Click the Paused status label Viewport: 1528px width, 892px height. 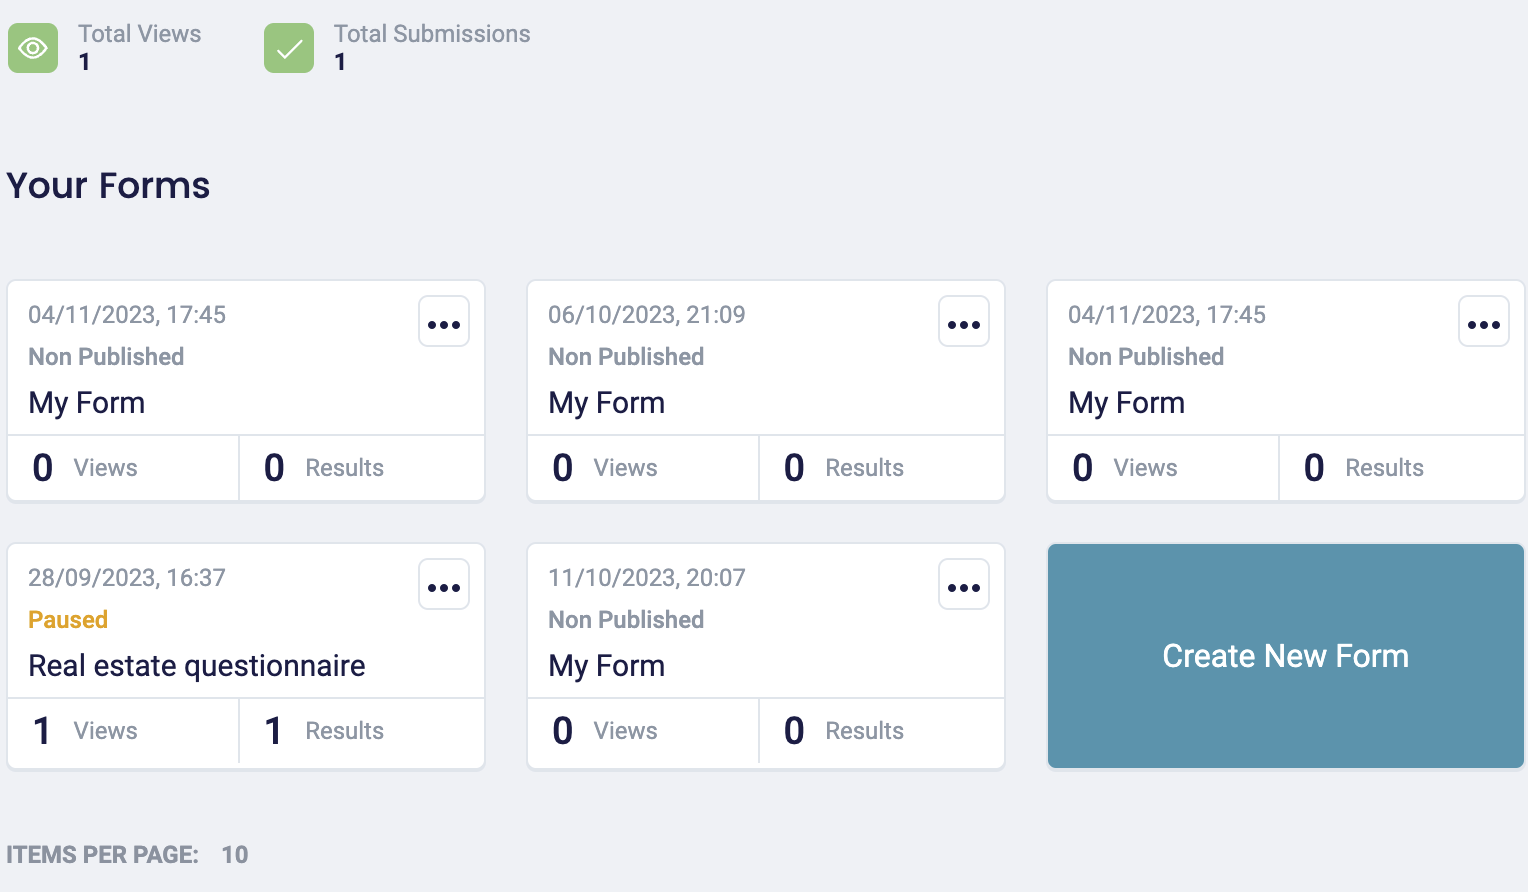coord(67,619)
